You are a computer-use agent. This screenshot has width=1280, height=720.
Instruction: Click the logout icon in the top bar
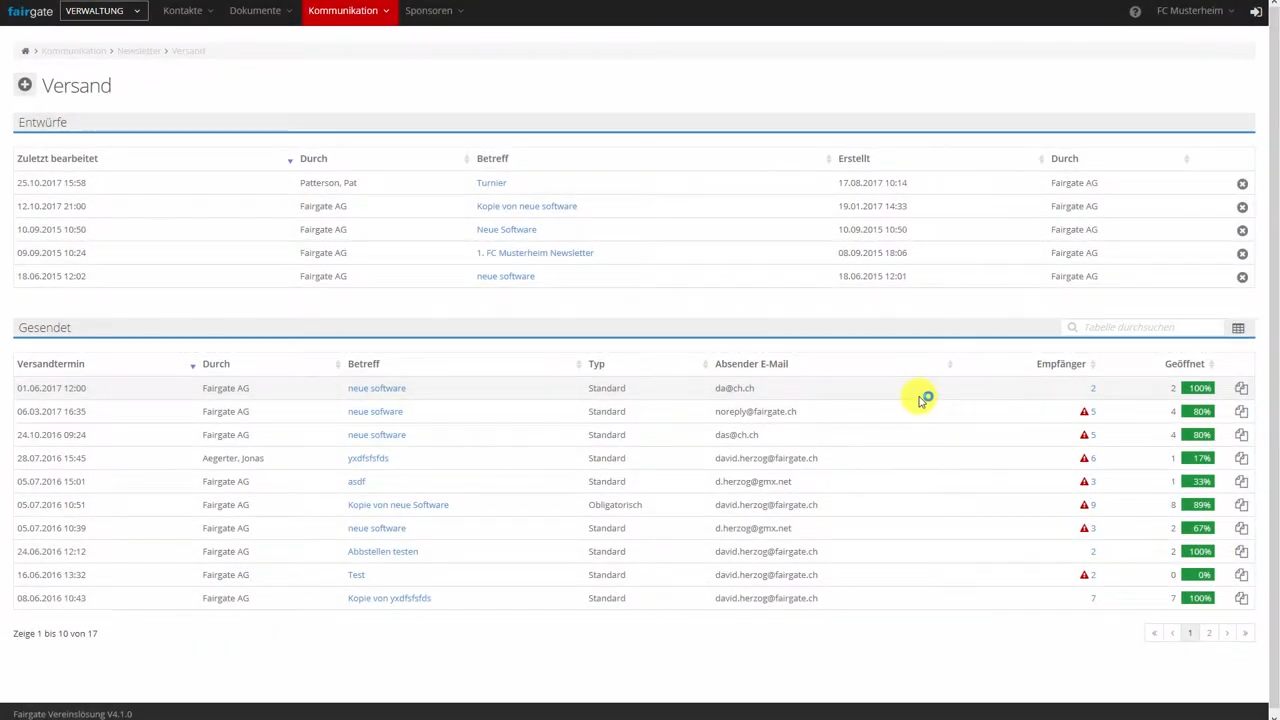[x=1256, y=11]
